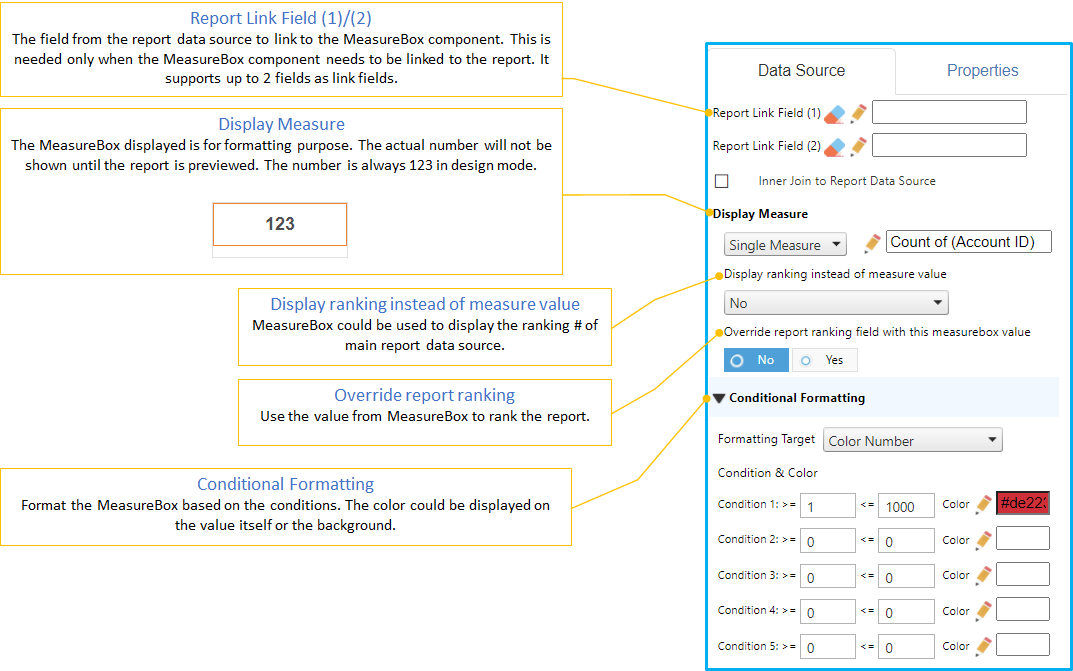The height and width of the screenshot is (671, 1073).
Task: Click the Display Measure section label in panel
Action: pyautogui.click(x=760, y=214)
